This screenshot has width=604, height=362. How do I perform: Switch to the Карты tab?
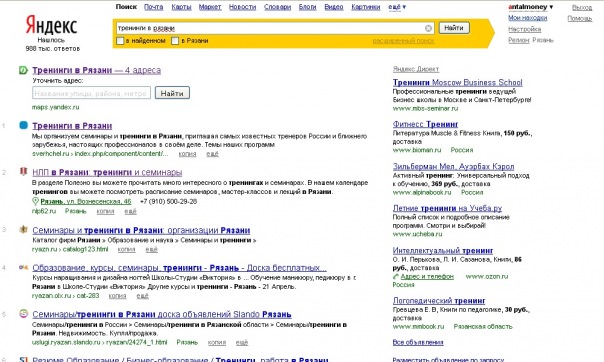pyautogui.click(x=181, y=7)
